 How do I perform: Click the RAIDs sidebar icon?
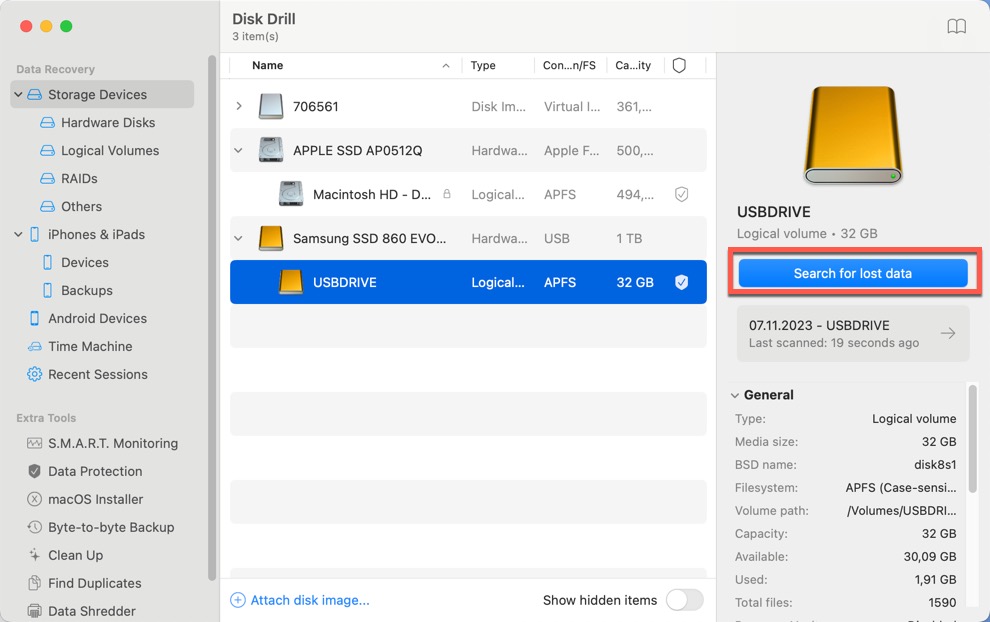pyautogui.click(x=47, y=178)
